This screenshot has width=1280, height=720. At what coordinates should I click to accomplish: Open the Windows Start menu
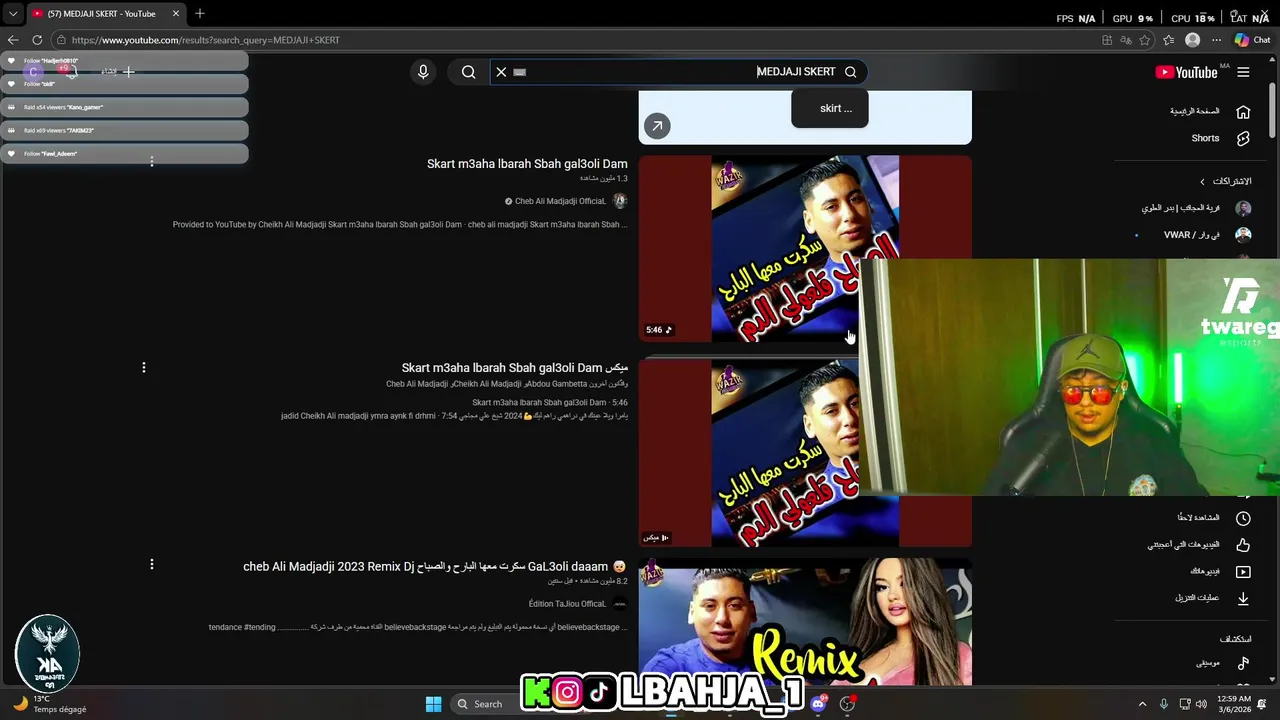coord(434,704)
